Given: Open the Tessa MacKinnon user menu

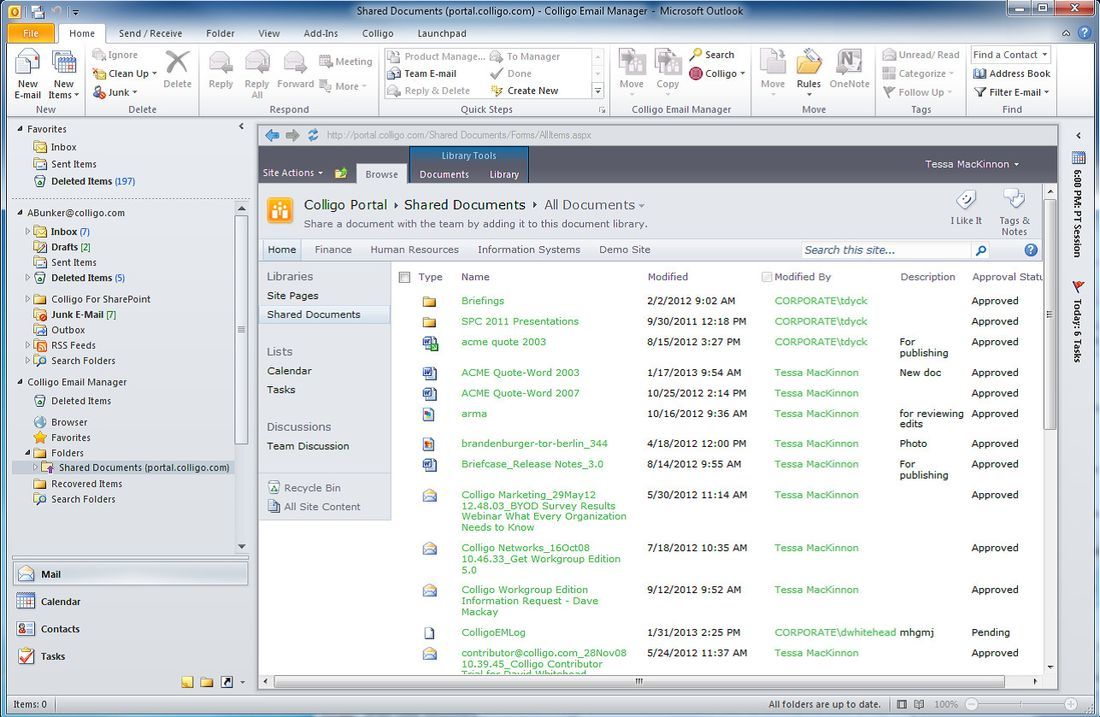Looking at the screenshot, I should [972, 164].
